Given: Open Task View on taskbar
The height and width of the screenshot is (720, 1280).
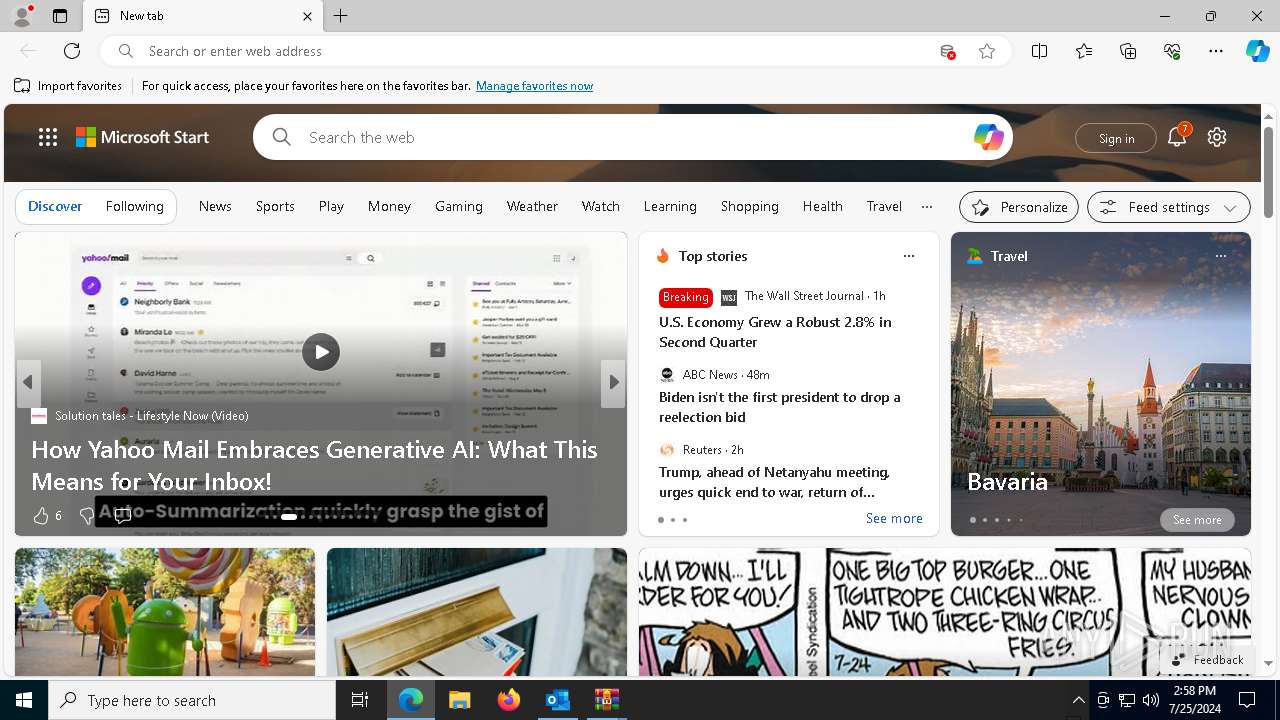Looking at the screenshot, I should [360, 700].
